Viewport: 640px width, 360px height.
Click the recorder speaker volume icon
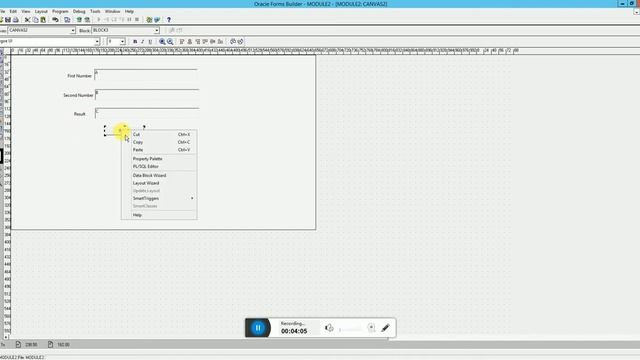pos(329,328)
